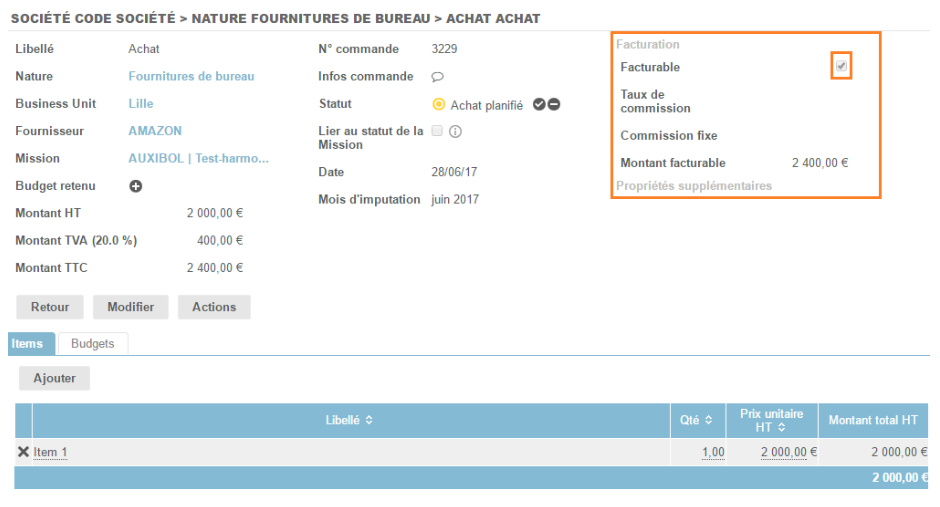Viewport: 940px width, 507px height.
Task: Click the info icon next to Lier au statut
Action: pyautogui.click(x=454, y=131)
